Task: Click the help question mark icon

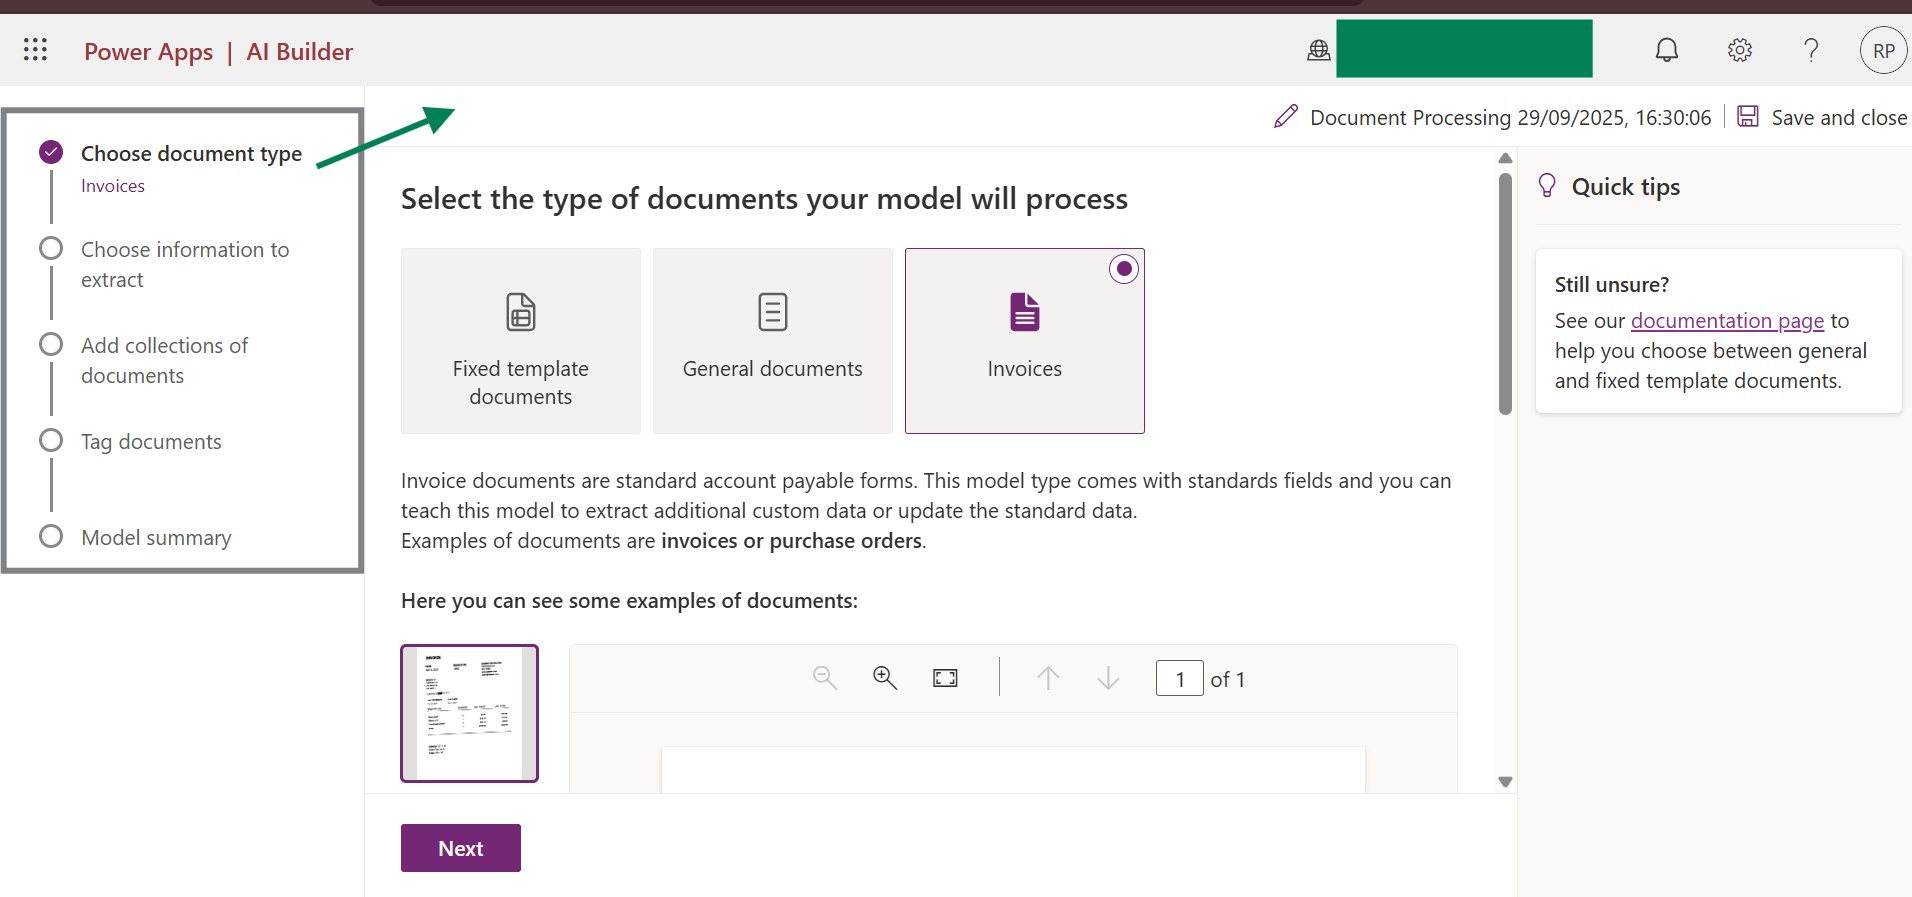Action: [x=1810, y=50]
